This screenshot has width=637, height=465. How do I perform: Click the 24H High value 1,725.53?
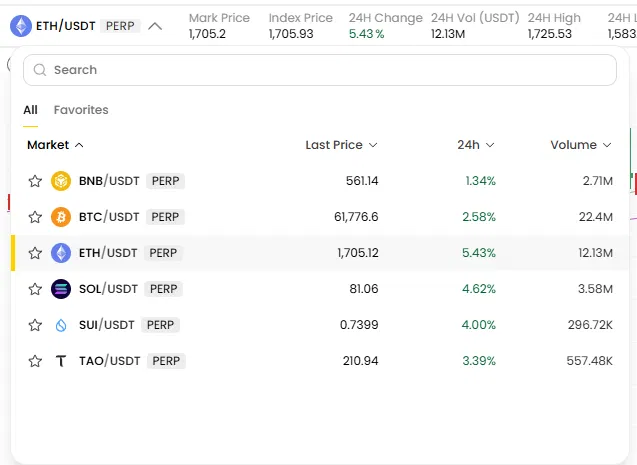point(549,34)
